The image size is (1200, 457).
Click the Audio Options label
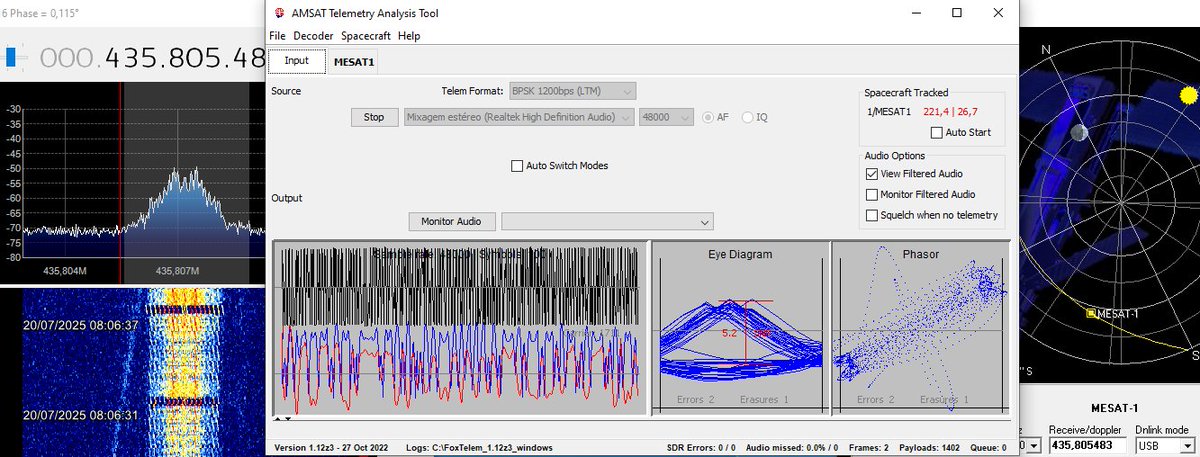point(895,156)
